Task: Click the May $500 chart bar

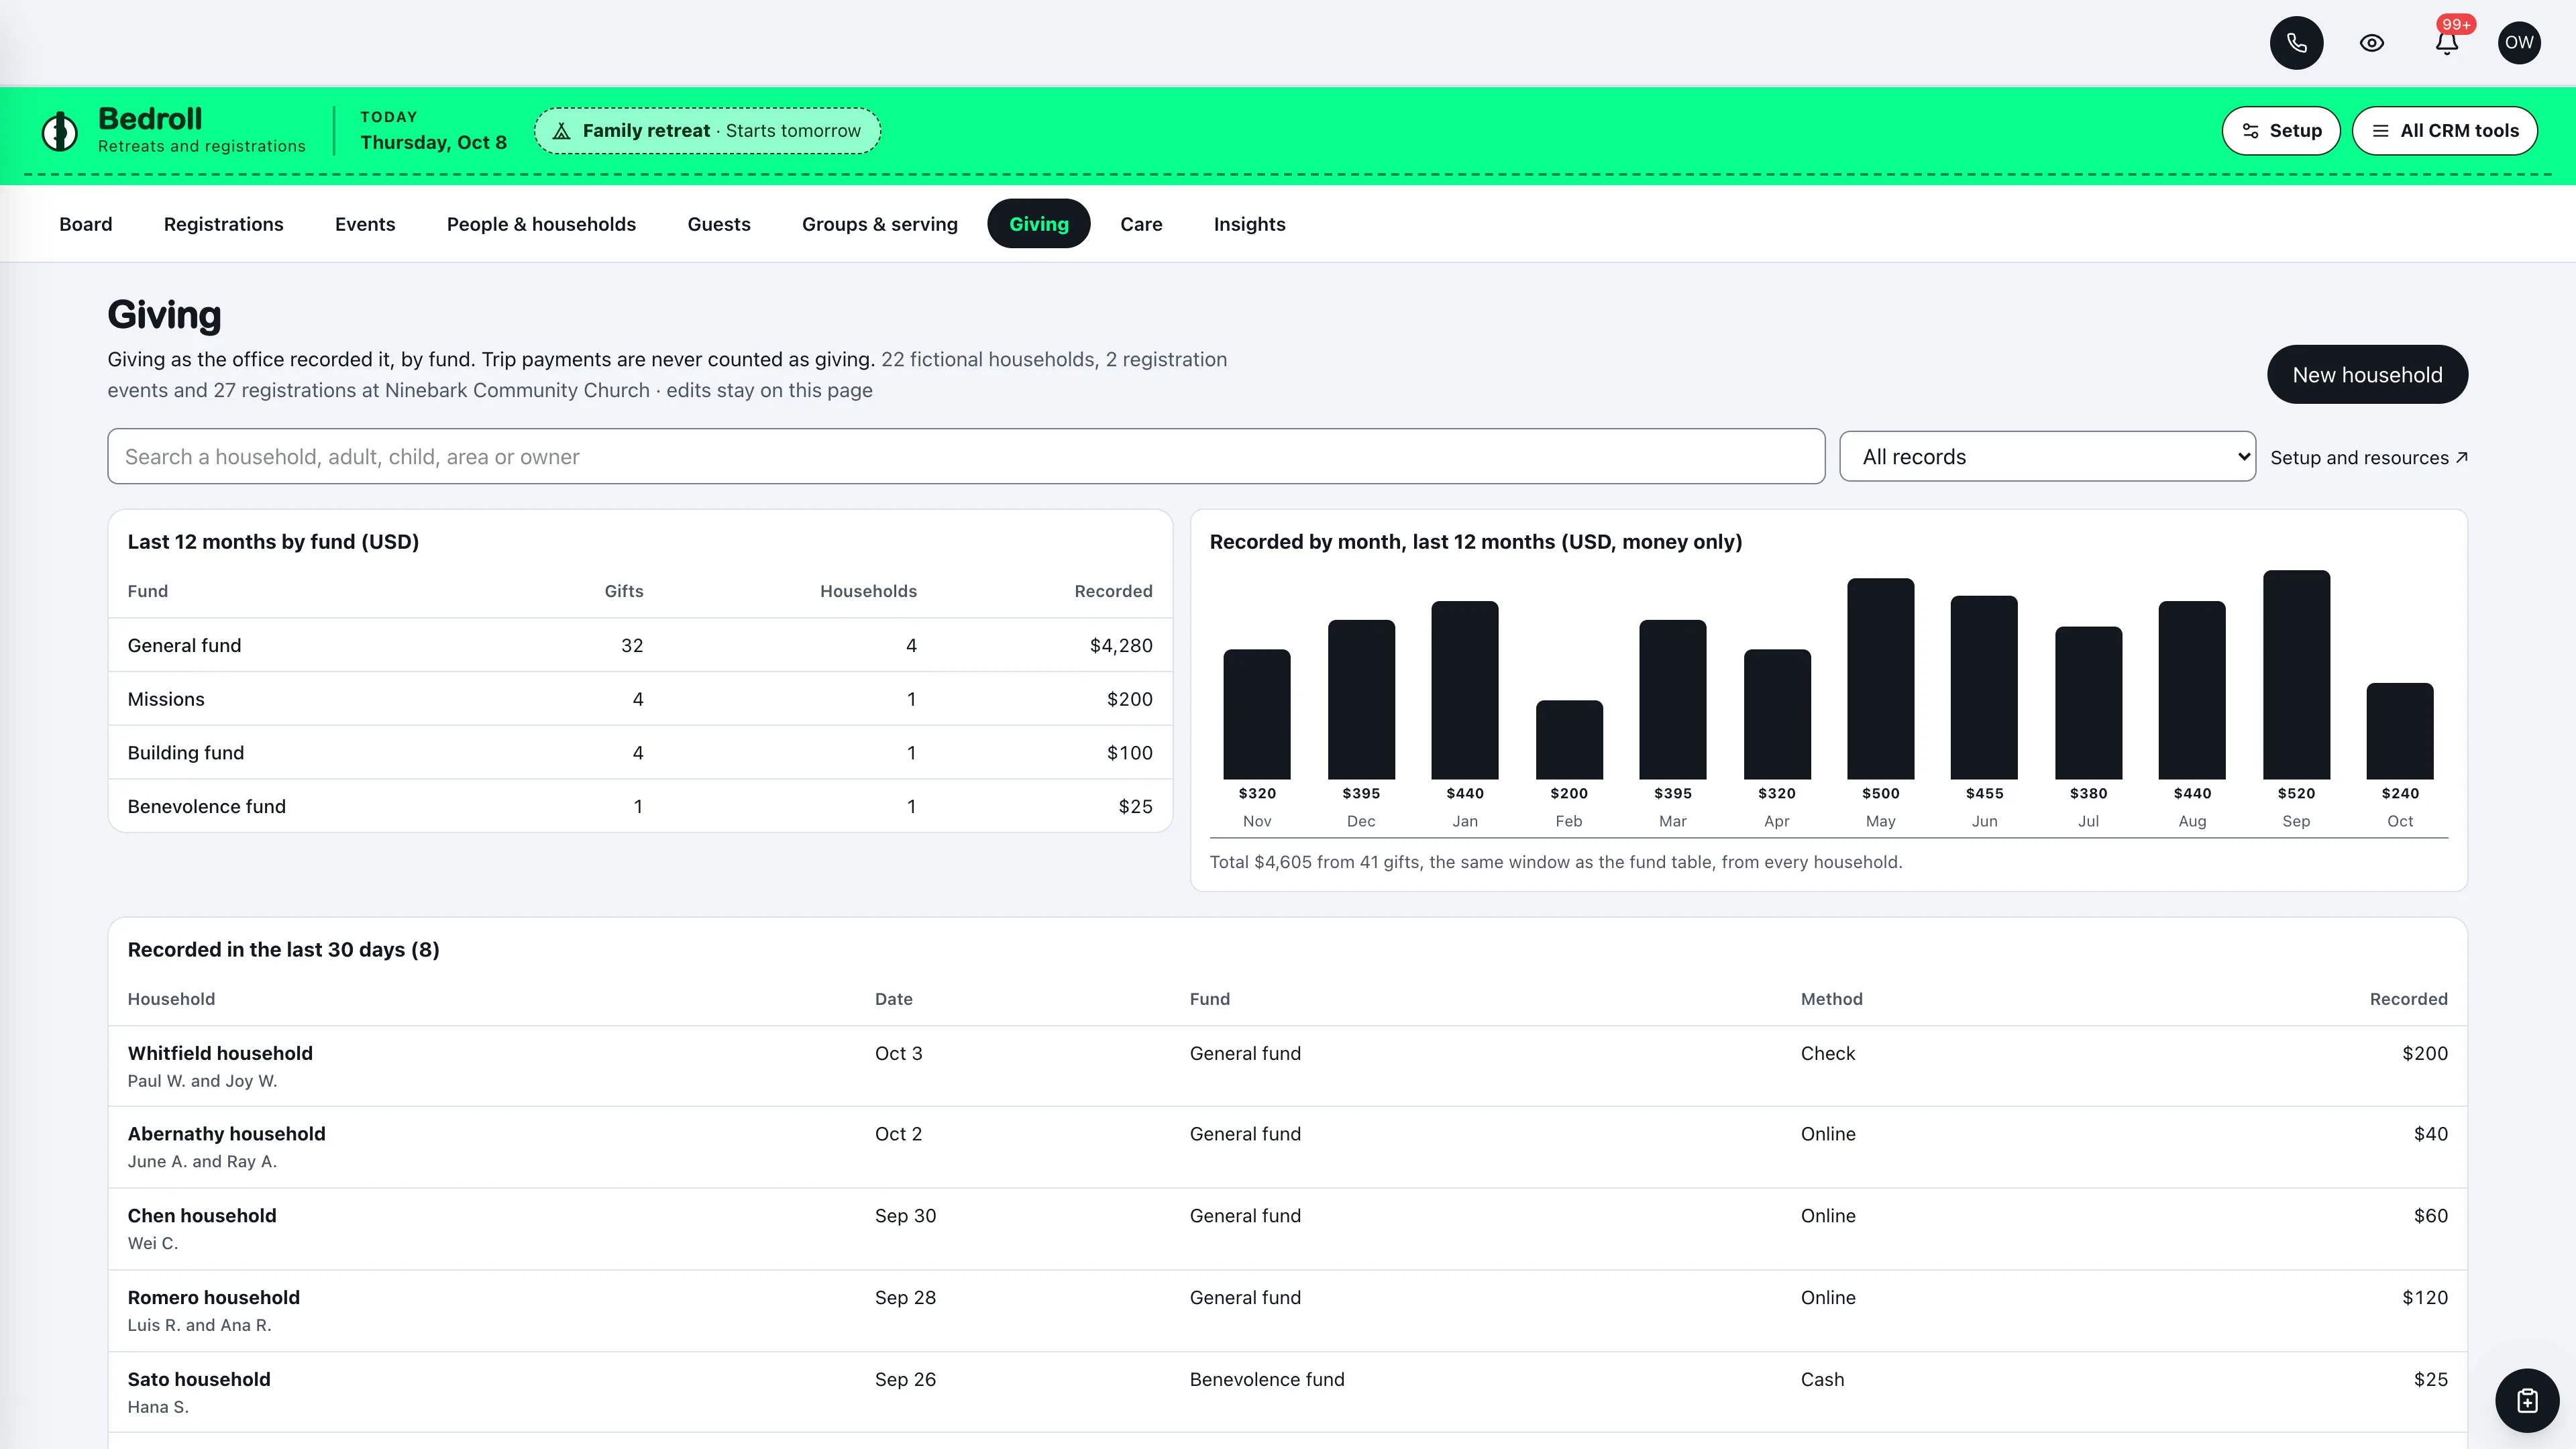Action: [1880, 679]
